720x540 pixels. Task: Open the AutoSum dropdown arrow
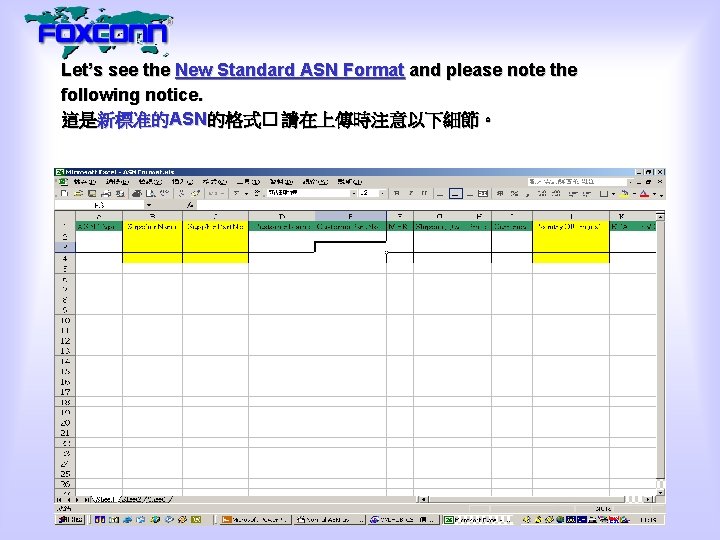coord(246,194)
